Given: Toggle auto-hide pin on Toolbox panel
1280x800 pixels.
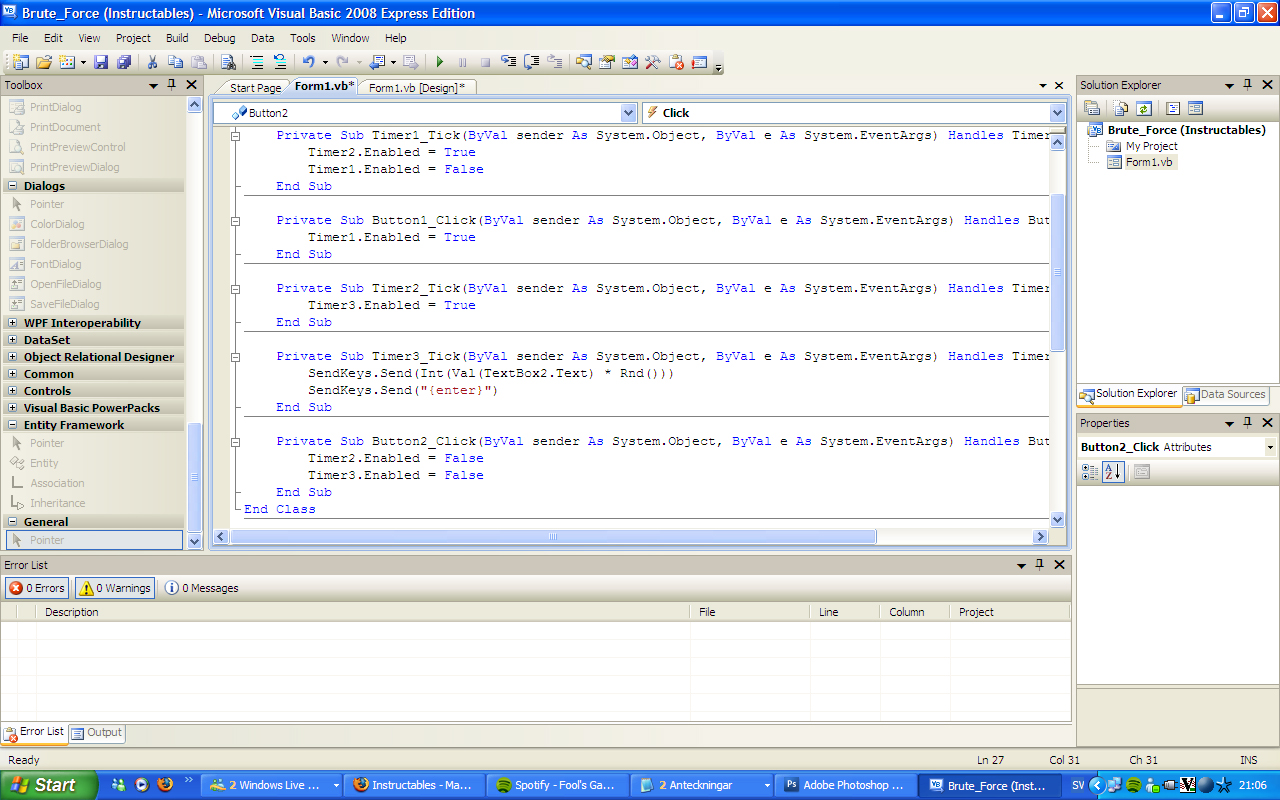Looking at the screenshot, I should tap(172, 85).
